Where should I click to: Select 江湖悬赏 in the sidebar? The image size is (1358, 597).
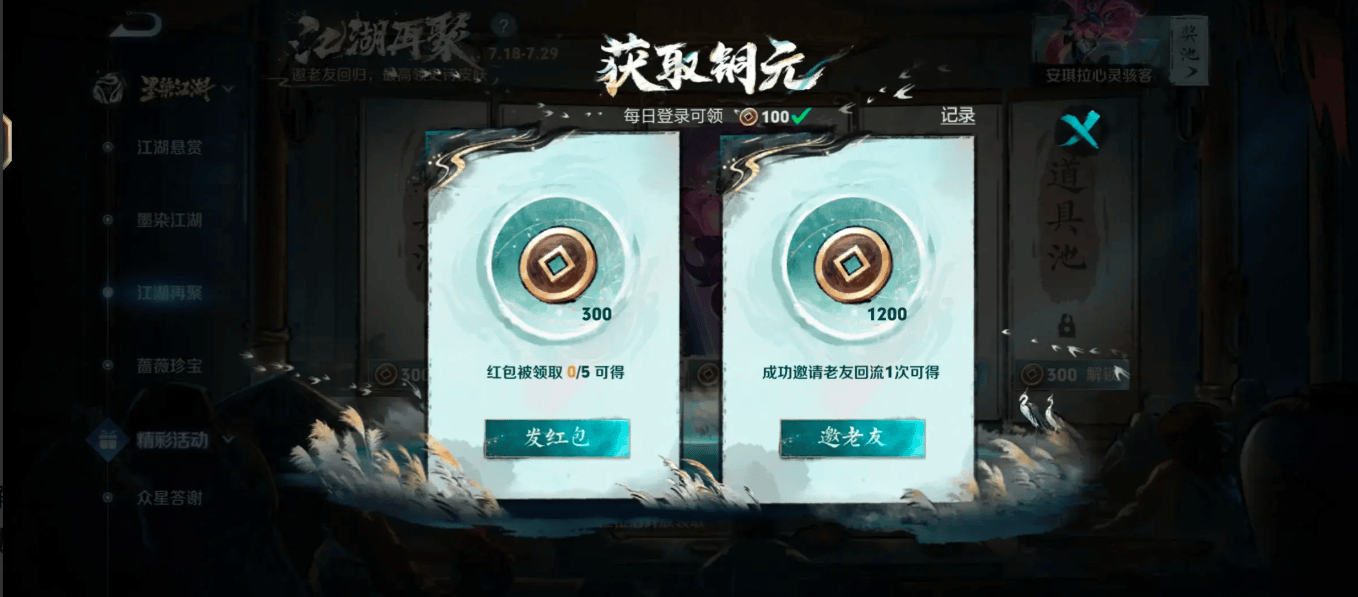pos(169,147)
